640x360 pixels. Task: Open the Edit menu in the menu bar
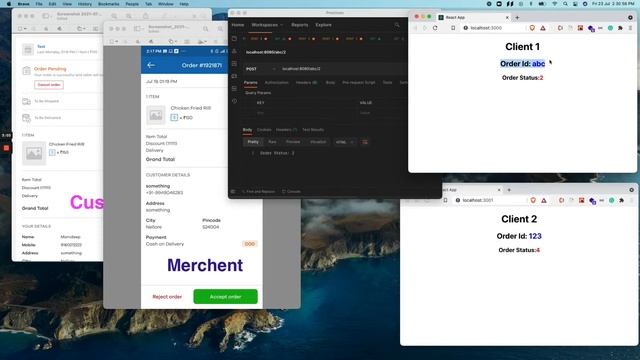click(x=52, y=4)
